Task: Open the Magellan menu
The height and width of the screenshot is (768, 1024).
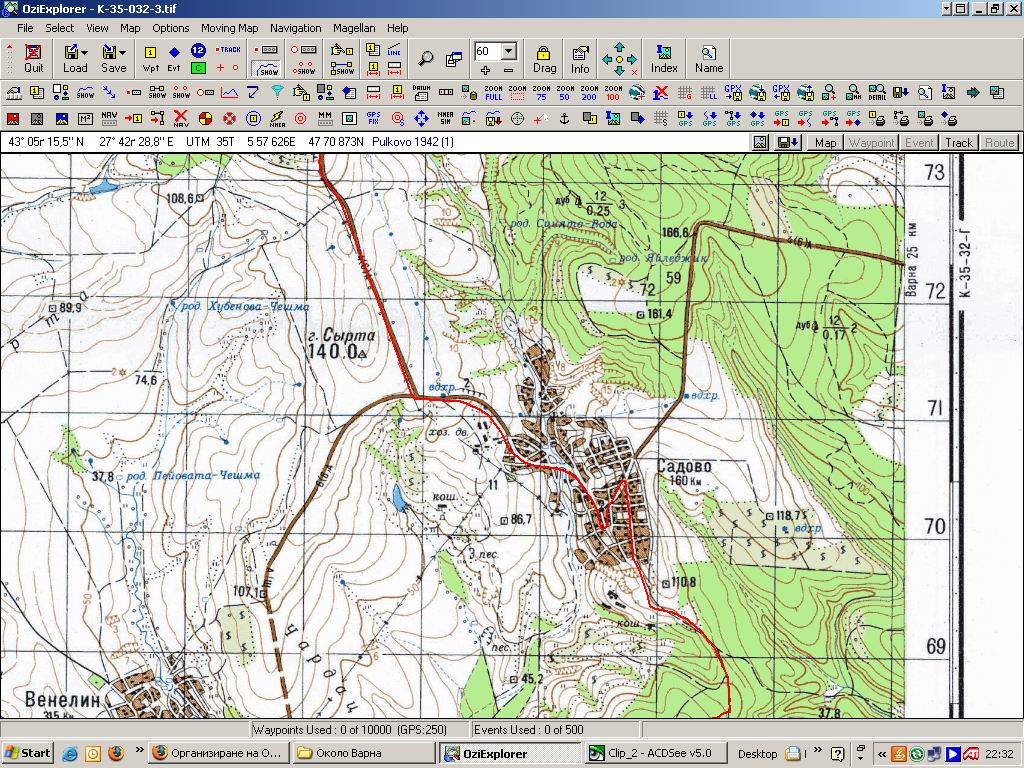Action: click(x=355, y=28)
